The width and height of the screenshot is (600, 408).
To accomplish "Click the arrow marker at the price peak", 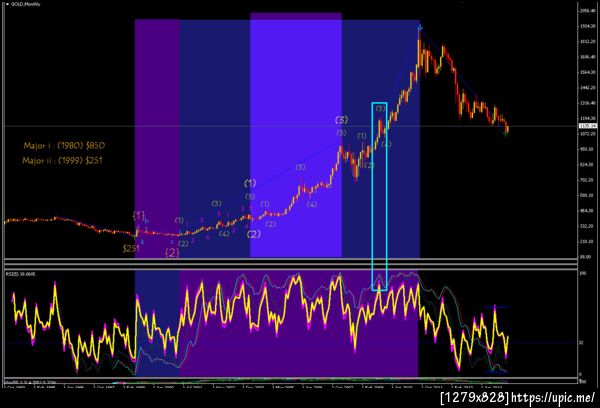I will click(420, 27).
